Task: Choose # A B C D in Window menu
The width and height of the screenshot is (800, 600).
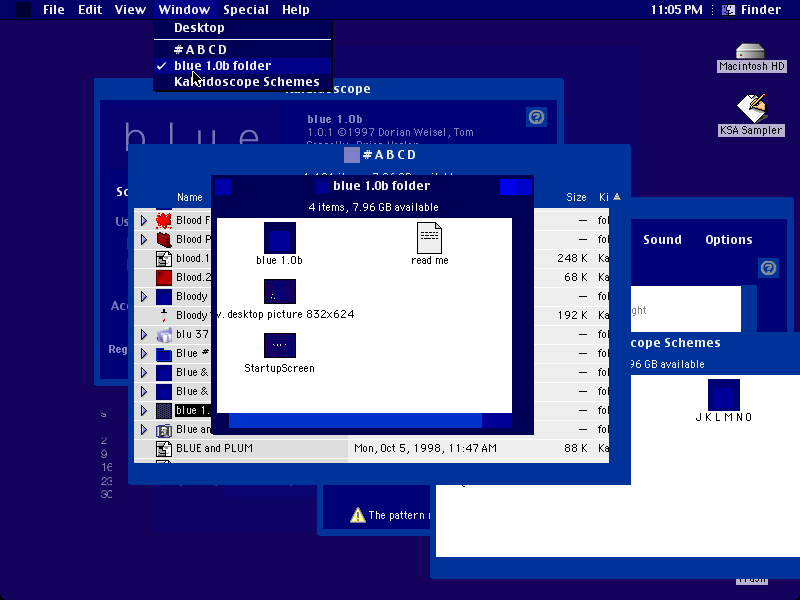Action: coord(243,49)
